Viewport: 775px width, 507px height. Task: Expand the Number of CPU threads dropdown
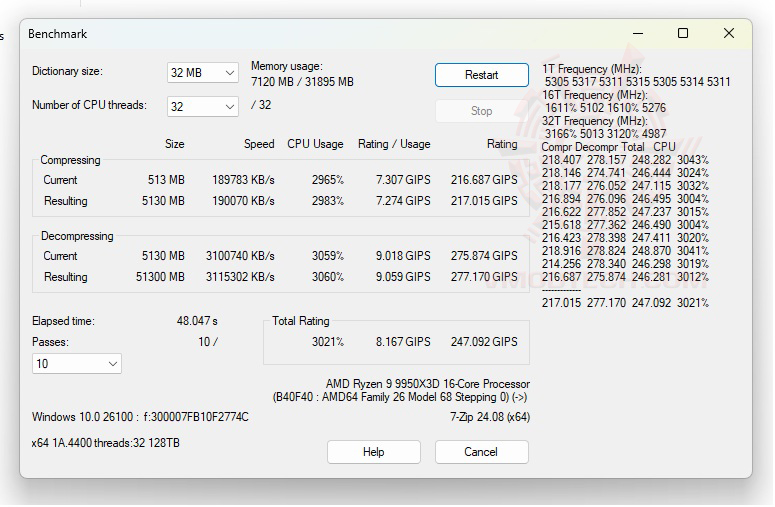203,107
